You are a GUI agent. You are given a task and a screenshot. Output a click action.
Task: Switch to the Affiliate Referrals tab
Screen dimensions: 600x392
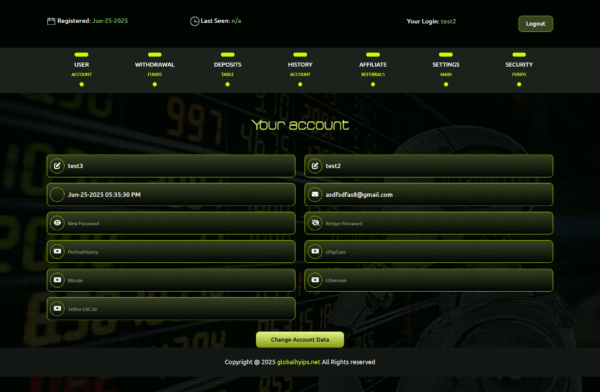pyautogui.click(x=373, y=69)
